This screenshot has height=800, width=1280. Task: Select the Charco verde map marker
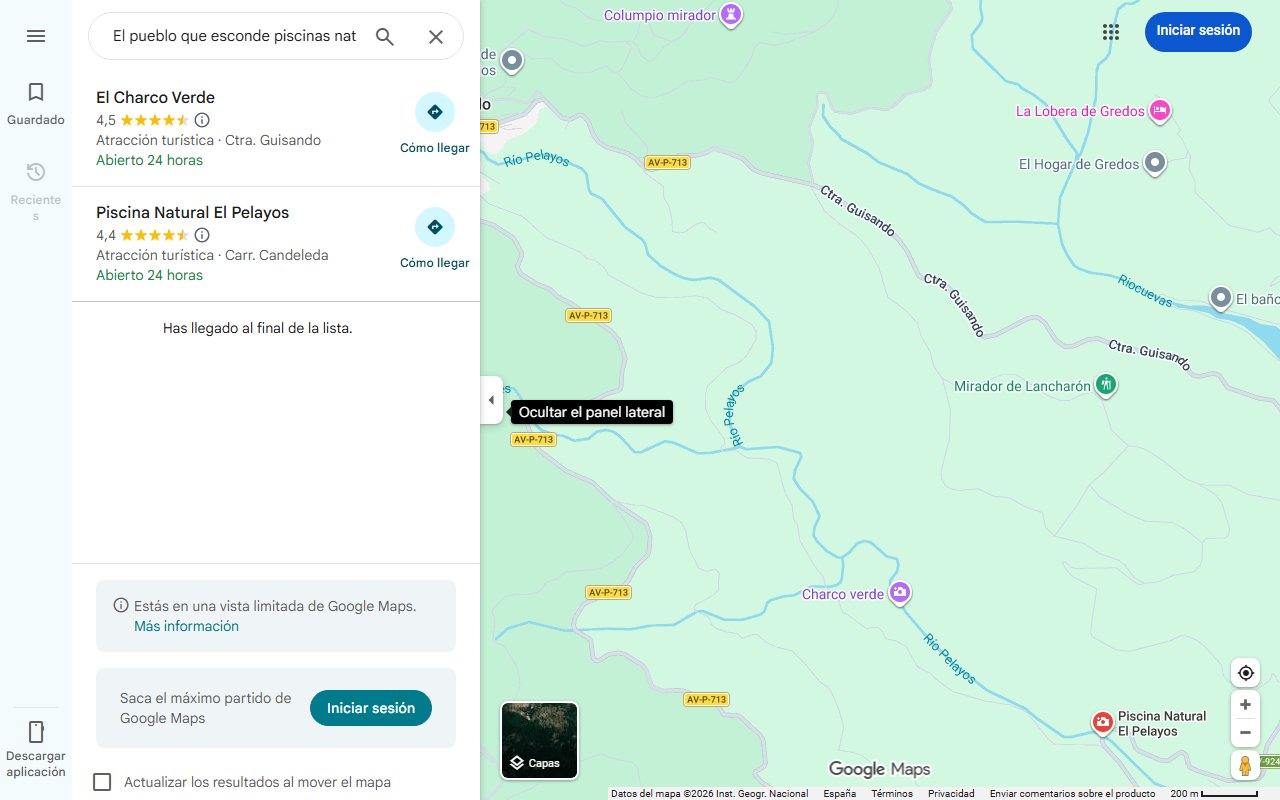point(899,593)
